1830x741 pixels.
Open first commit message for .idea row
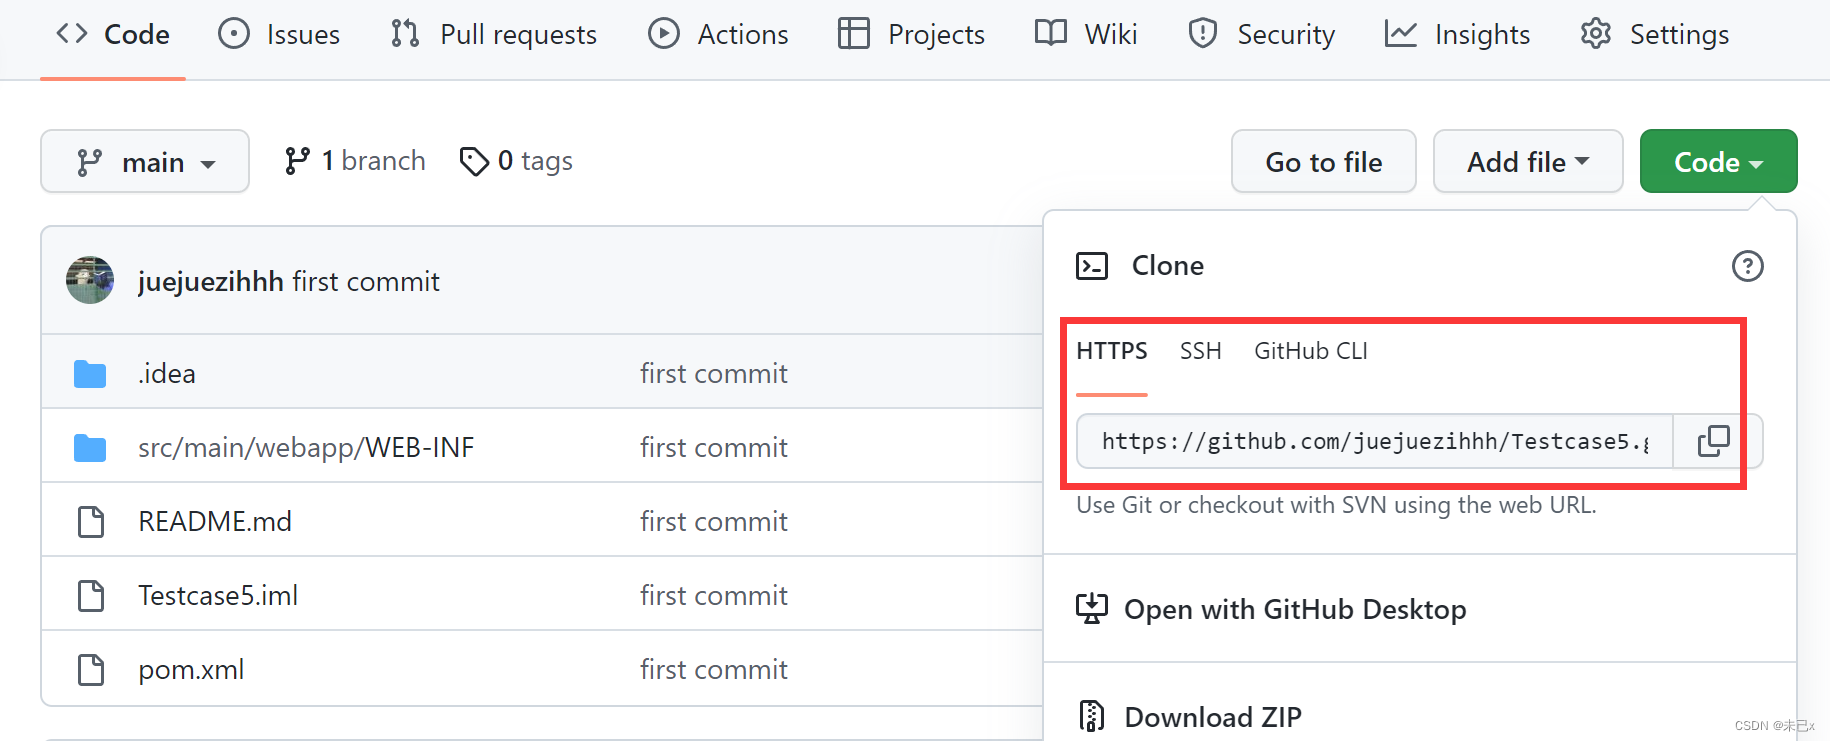714,374
